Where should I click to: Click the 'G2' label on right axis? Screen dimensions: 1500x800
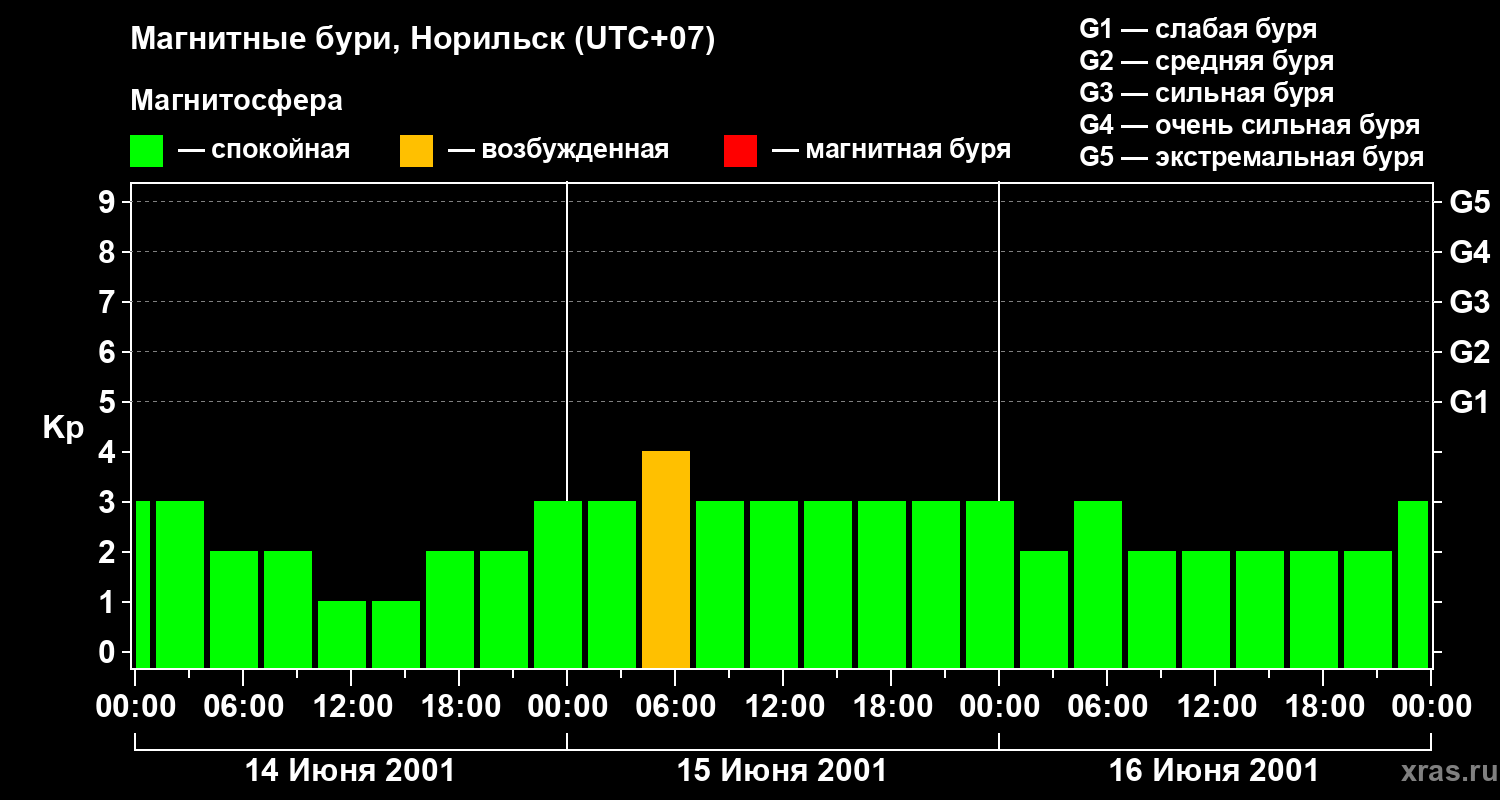[1469, 353]
